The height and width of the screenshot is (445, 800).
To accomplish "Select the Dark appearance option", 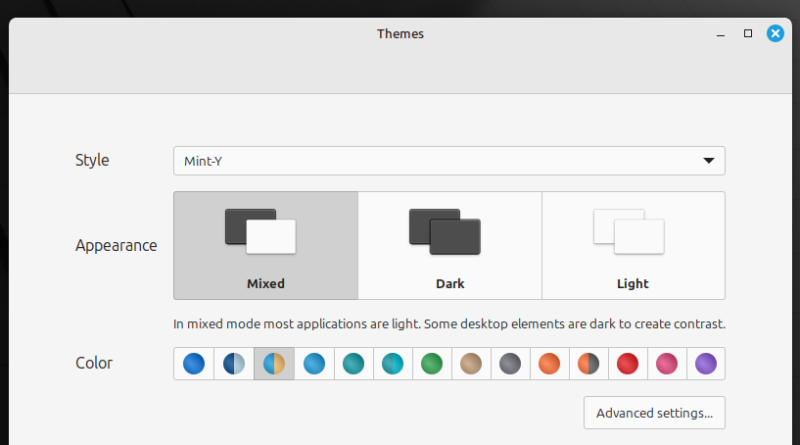I will [x=450, y=245].
